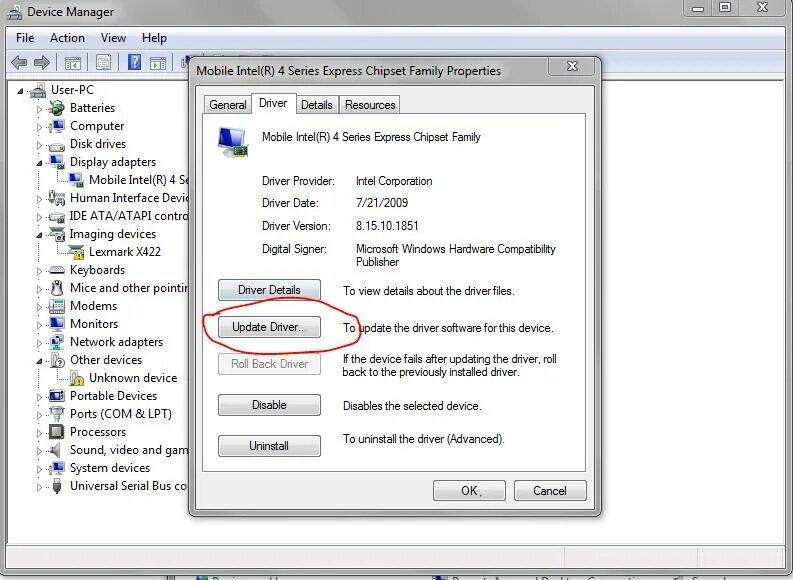Click the Uninstall button
Screen dimensions: 793x580
point(269,445)
